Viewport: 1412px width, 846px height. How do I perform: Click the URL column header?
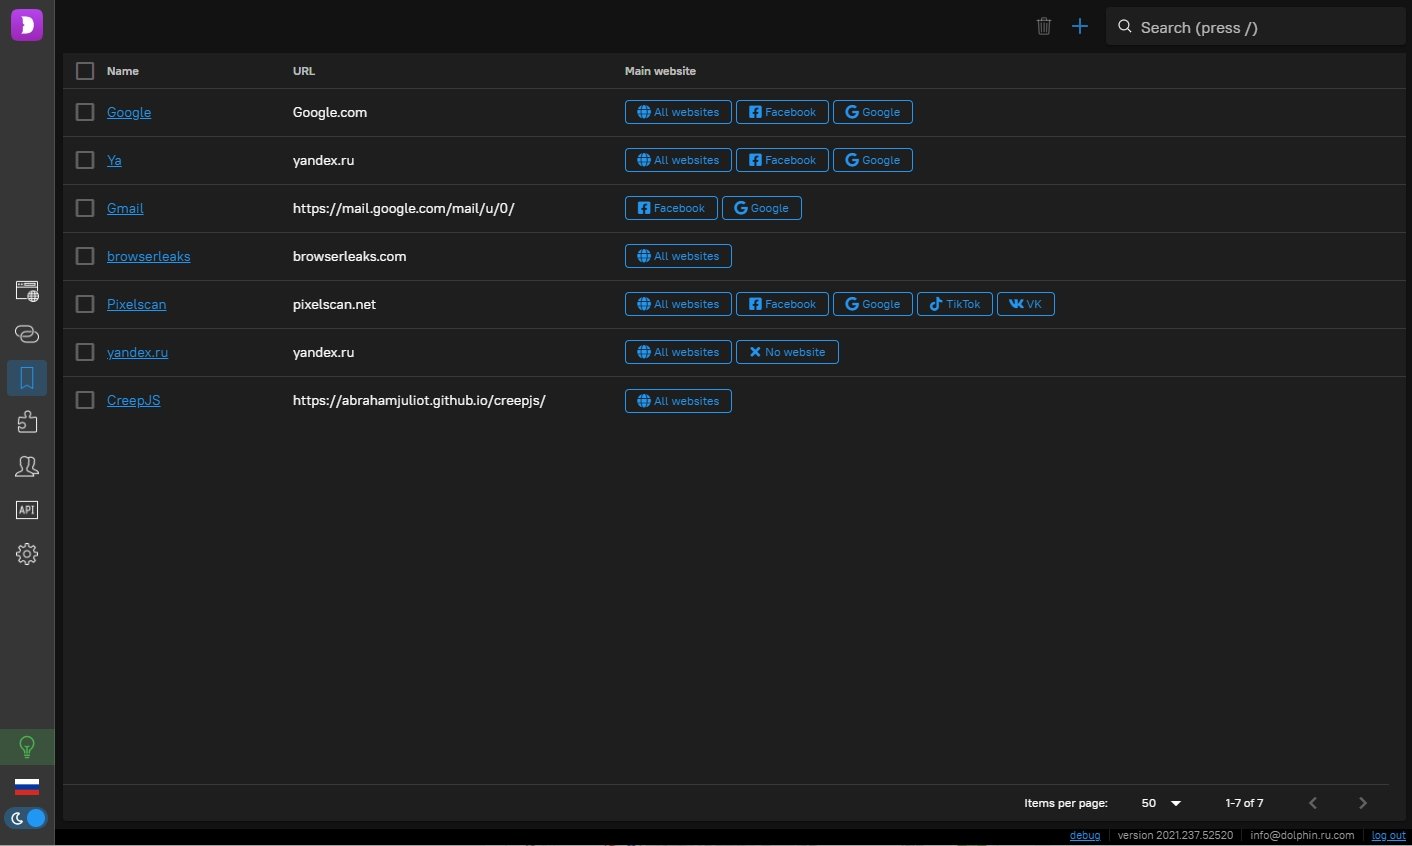coord(304,71)
